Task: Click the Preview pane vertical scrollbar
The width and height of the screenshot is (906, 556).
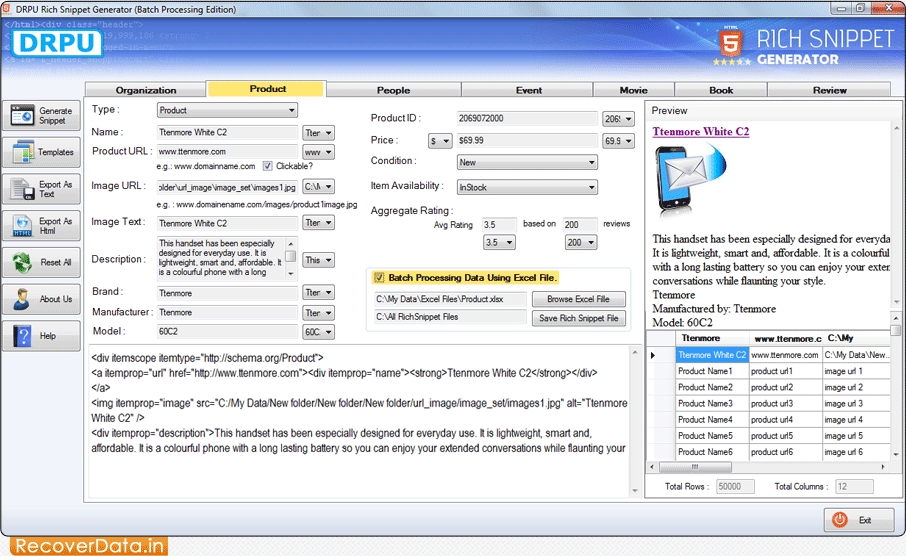Action: (896, 215)
